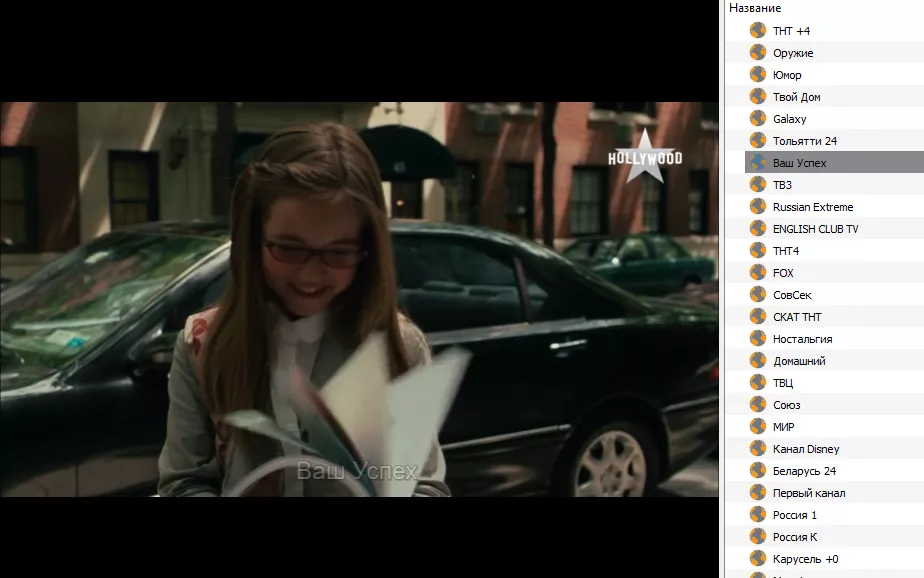Select the globe icon for Юмор channel
This screenshot has height=578, width=924.
click(758, 74)
